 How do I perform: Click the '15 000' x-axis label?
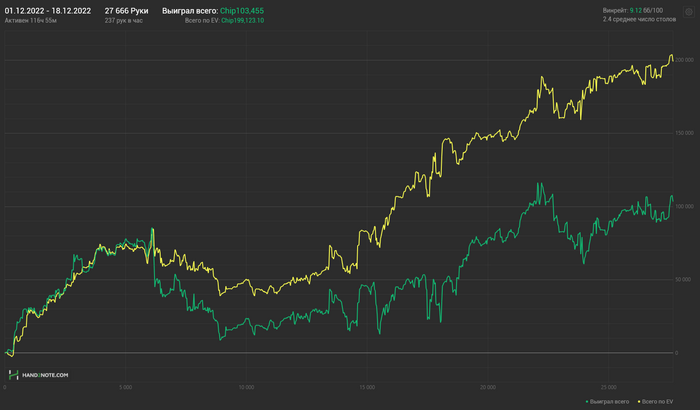click(x=367, y=387)
